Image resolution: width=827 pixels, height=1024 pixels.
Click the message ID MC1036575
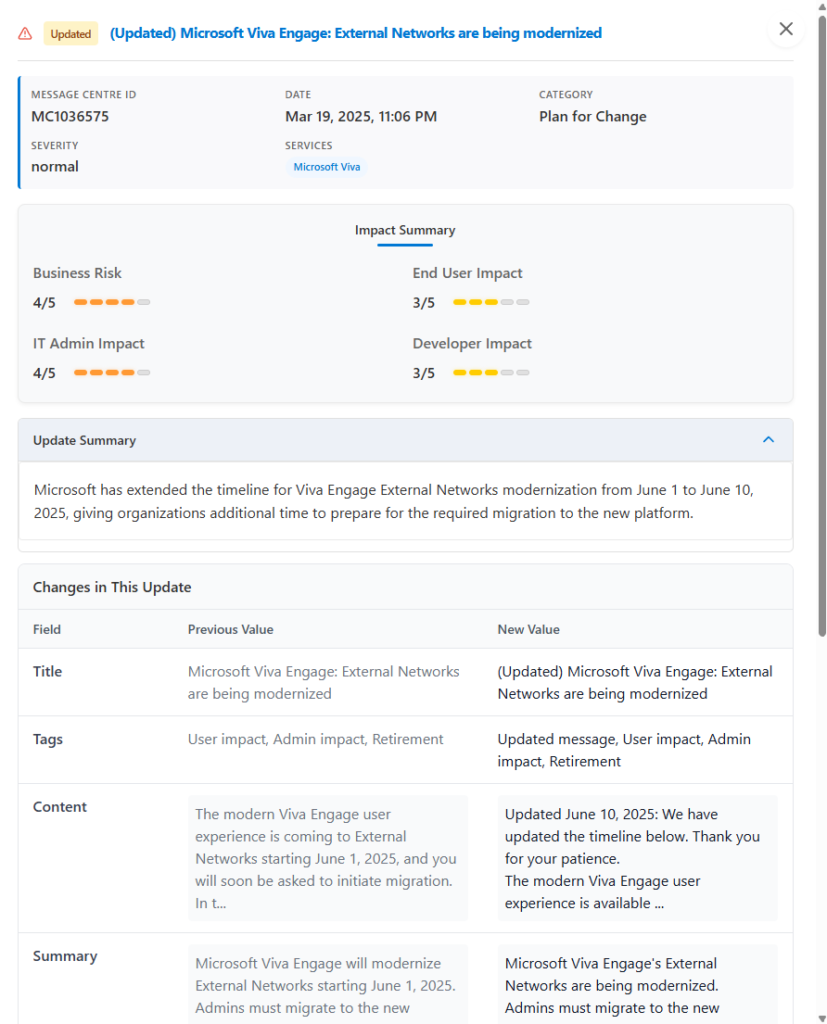(70, 116)
